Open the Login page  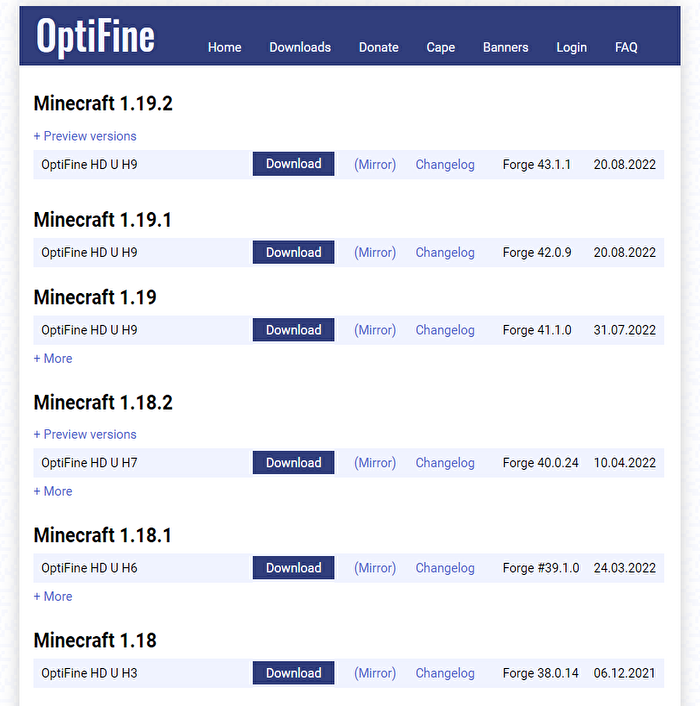click(x=571, y=47)
